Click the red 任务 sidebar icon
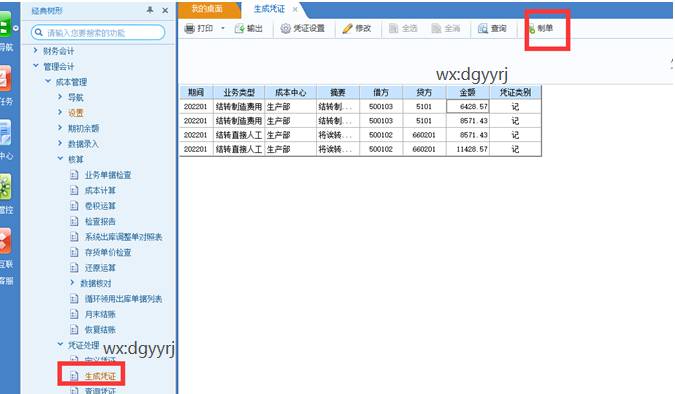This screenshot has width=675, height=394. 6,79
